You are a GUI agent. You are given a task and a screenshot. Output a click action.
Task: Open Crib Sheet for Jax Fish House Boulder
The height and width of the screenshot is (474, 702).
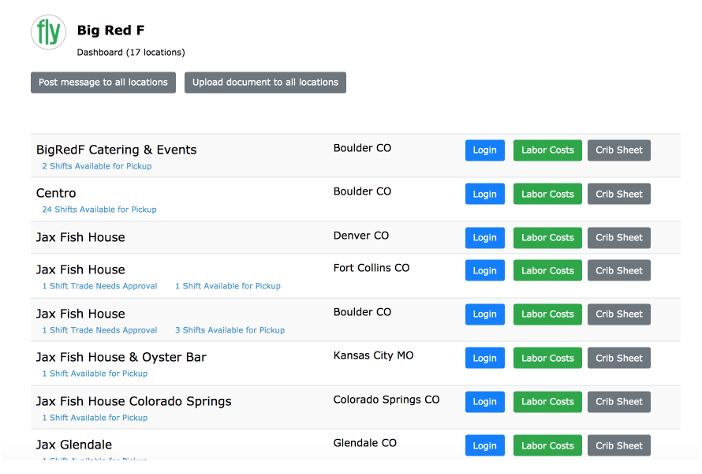tap(619, 314)
